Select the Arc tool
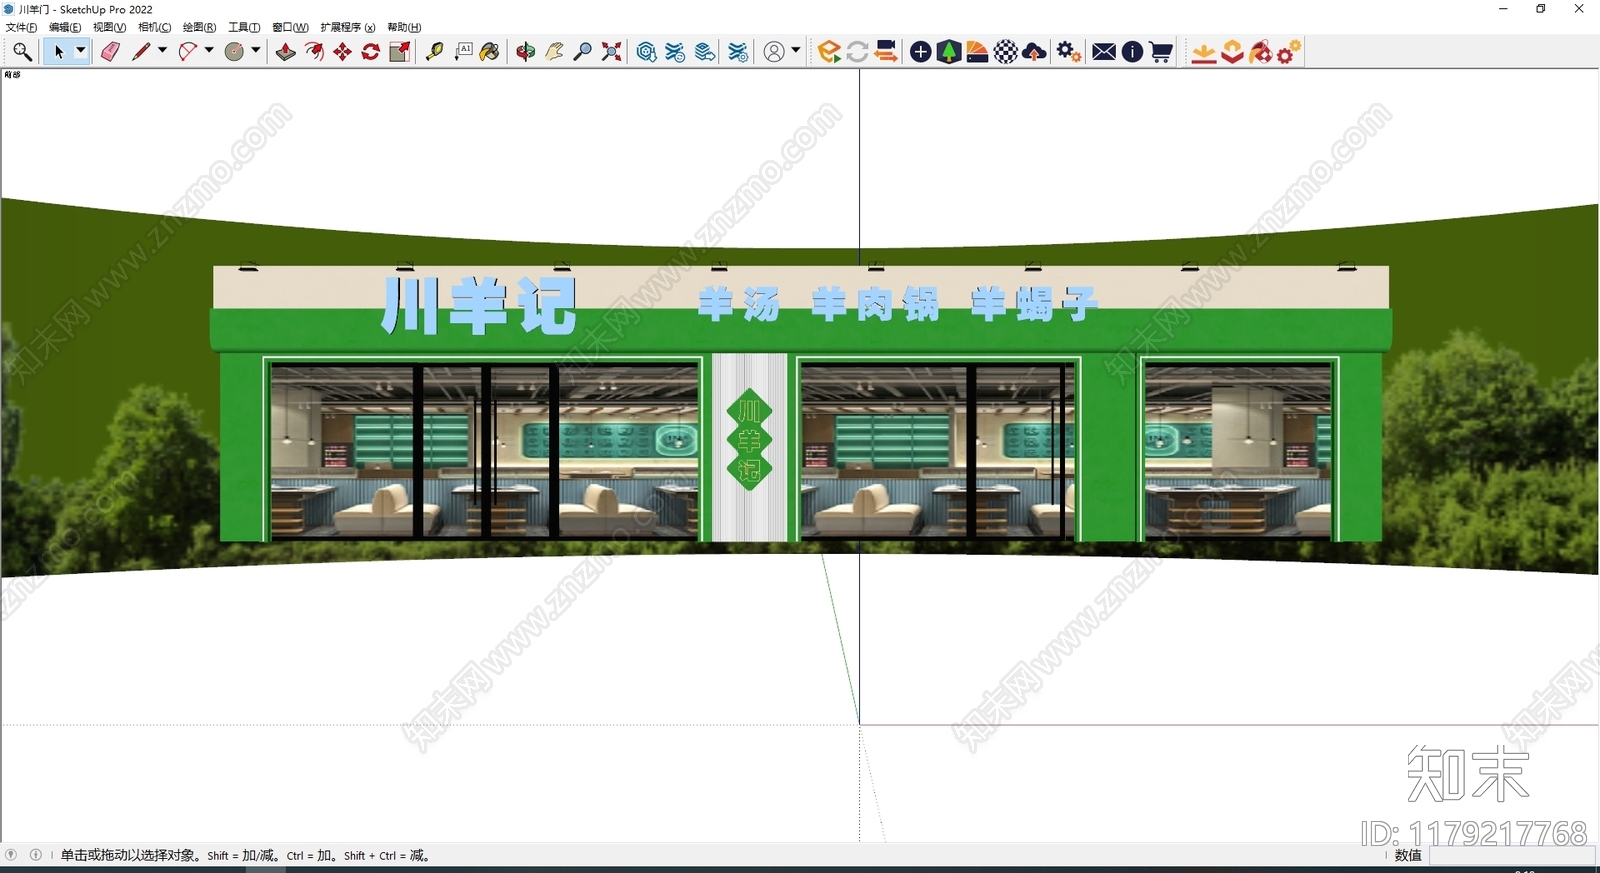 point(187,52)
